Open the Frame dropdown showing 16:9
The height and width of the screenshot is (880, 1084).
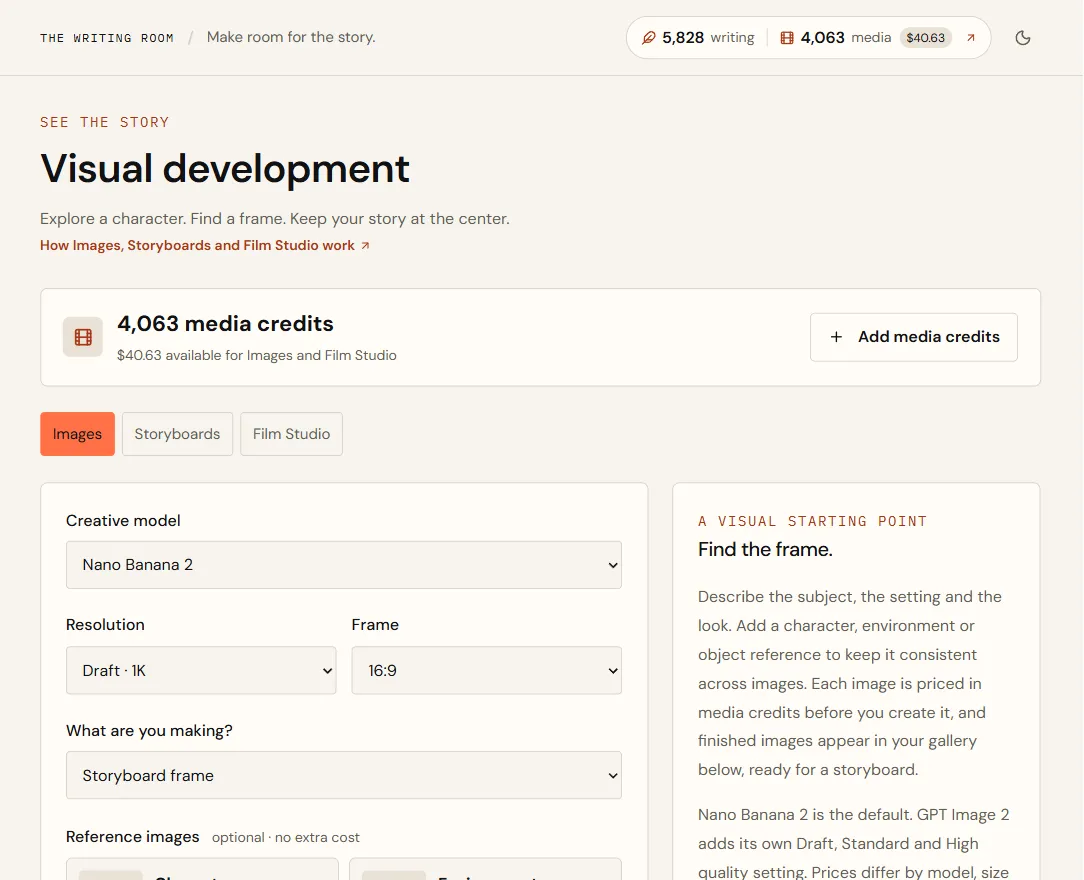click(x=486, y=671)
